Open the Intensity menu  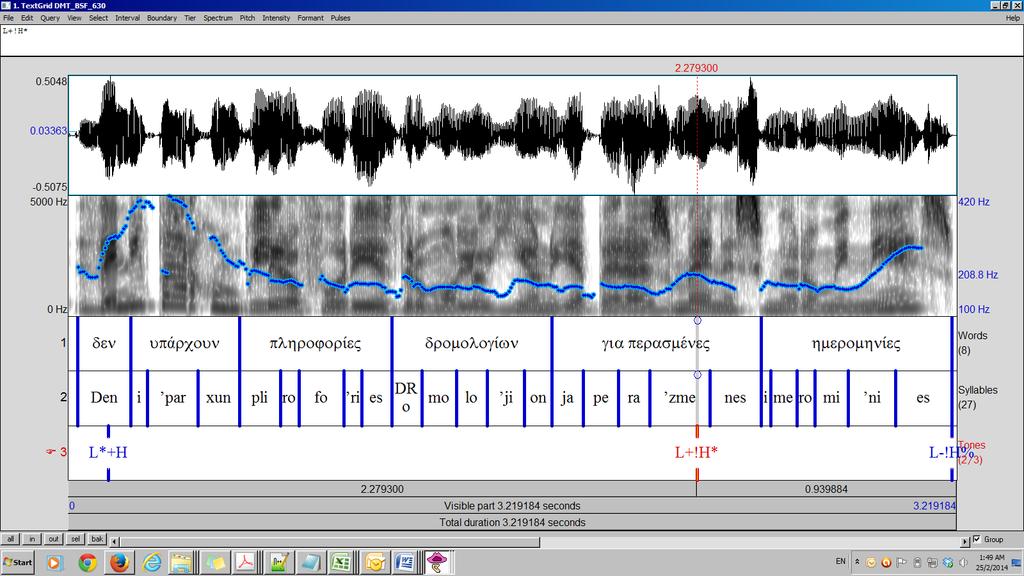pos(276,18)
